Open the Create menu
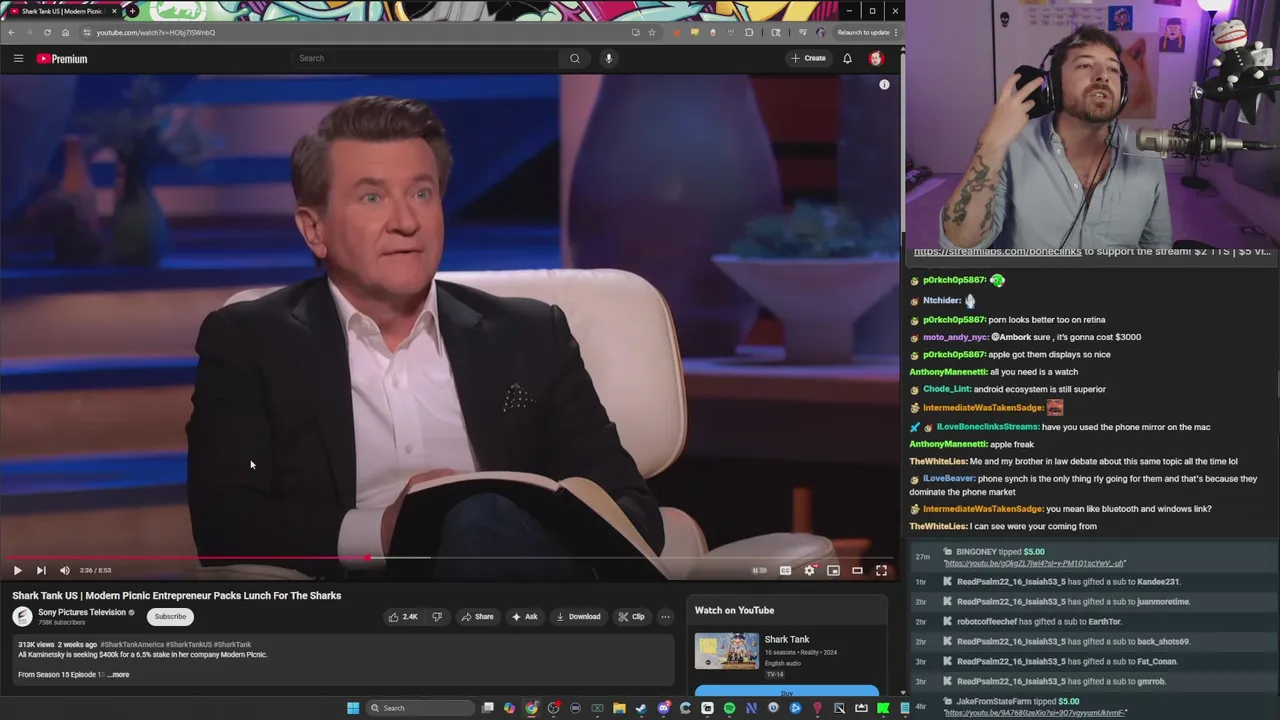This screenshot has width=1280, height=720. coord(809,58)
